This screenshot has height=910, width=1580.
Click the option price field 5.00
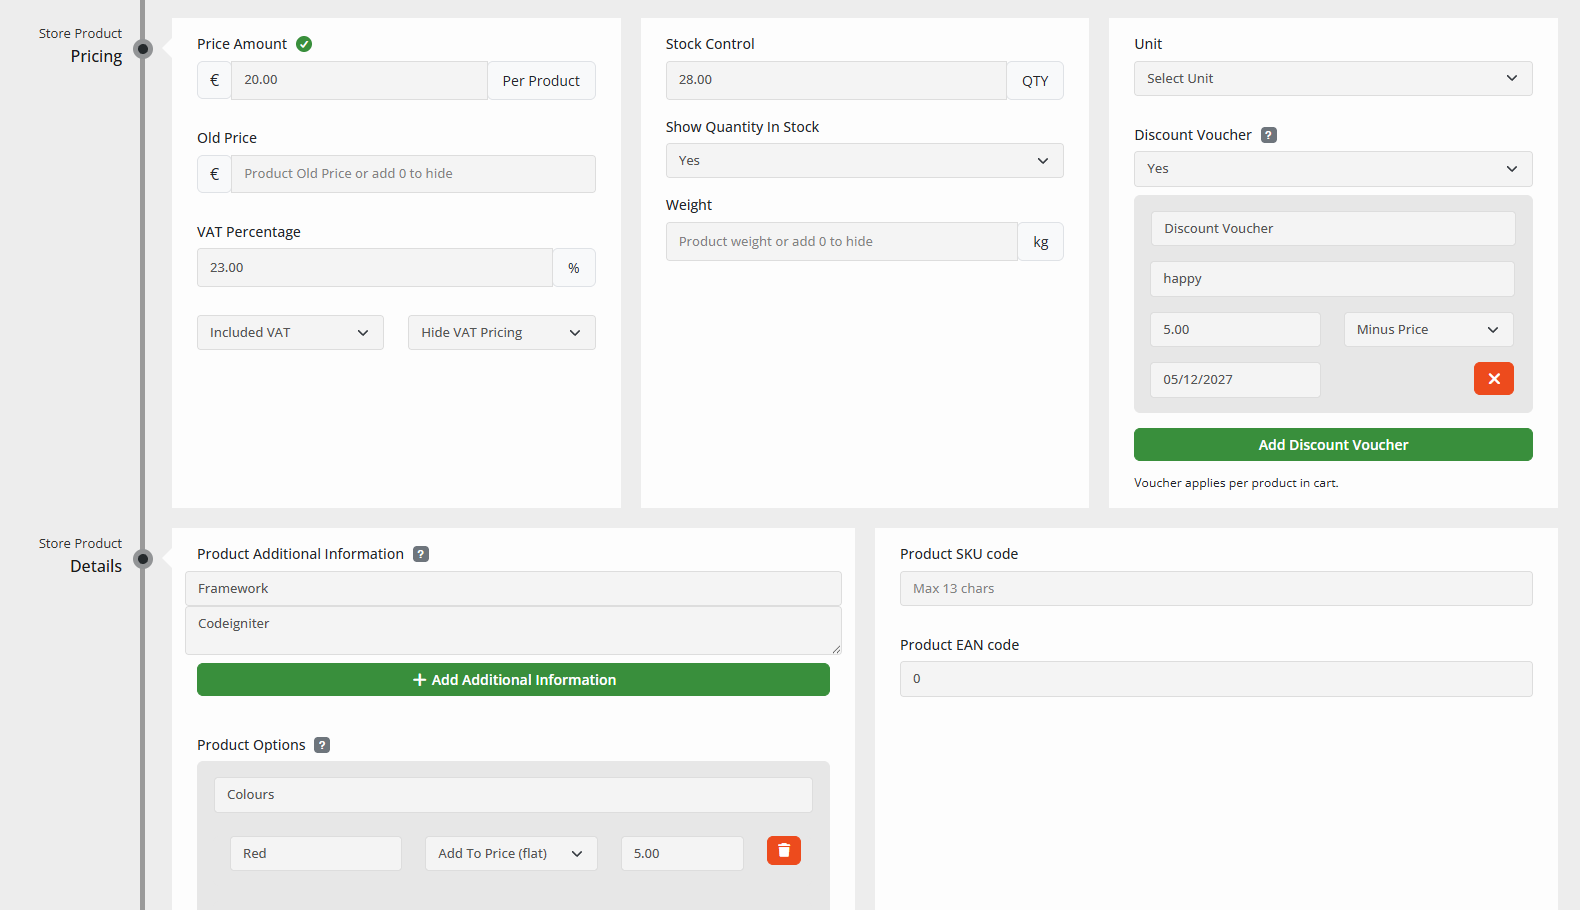[682, 854]
